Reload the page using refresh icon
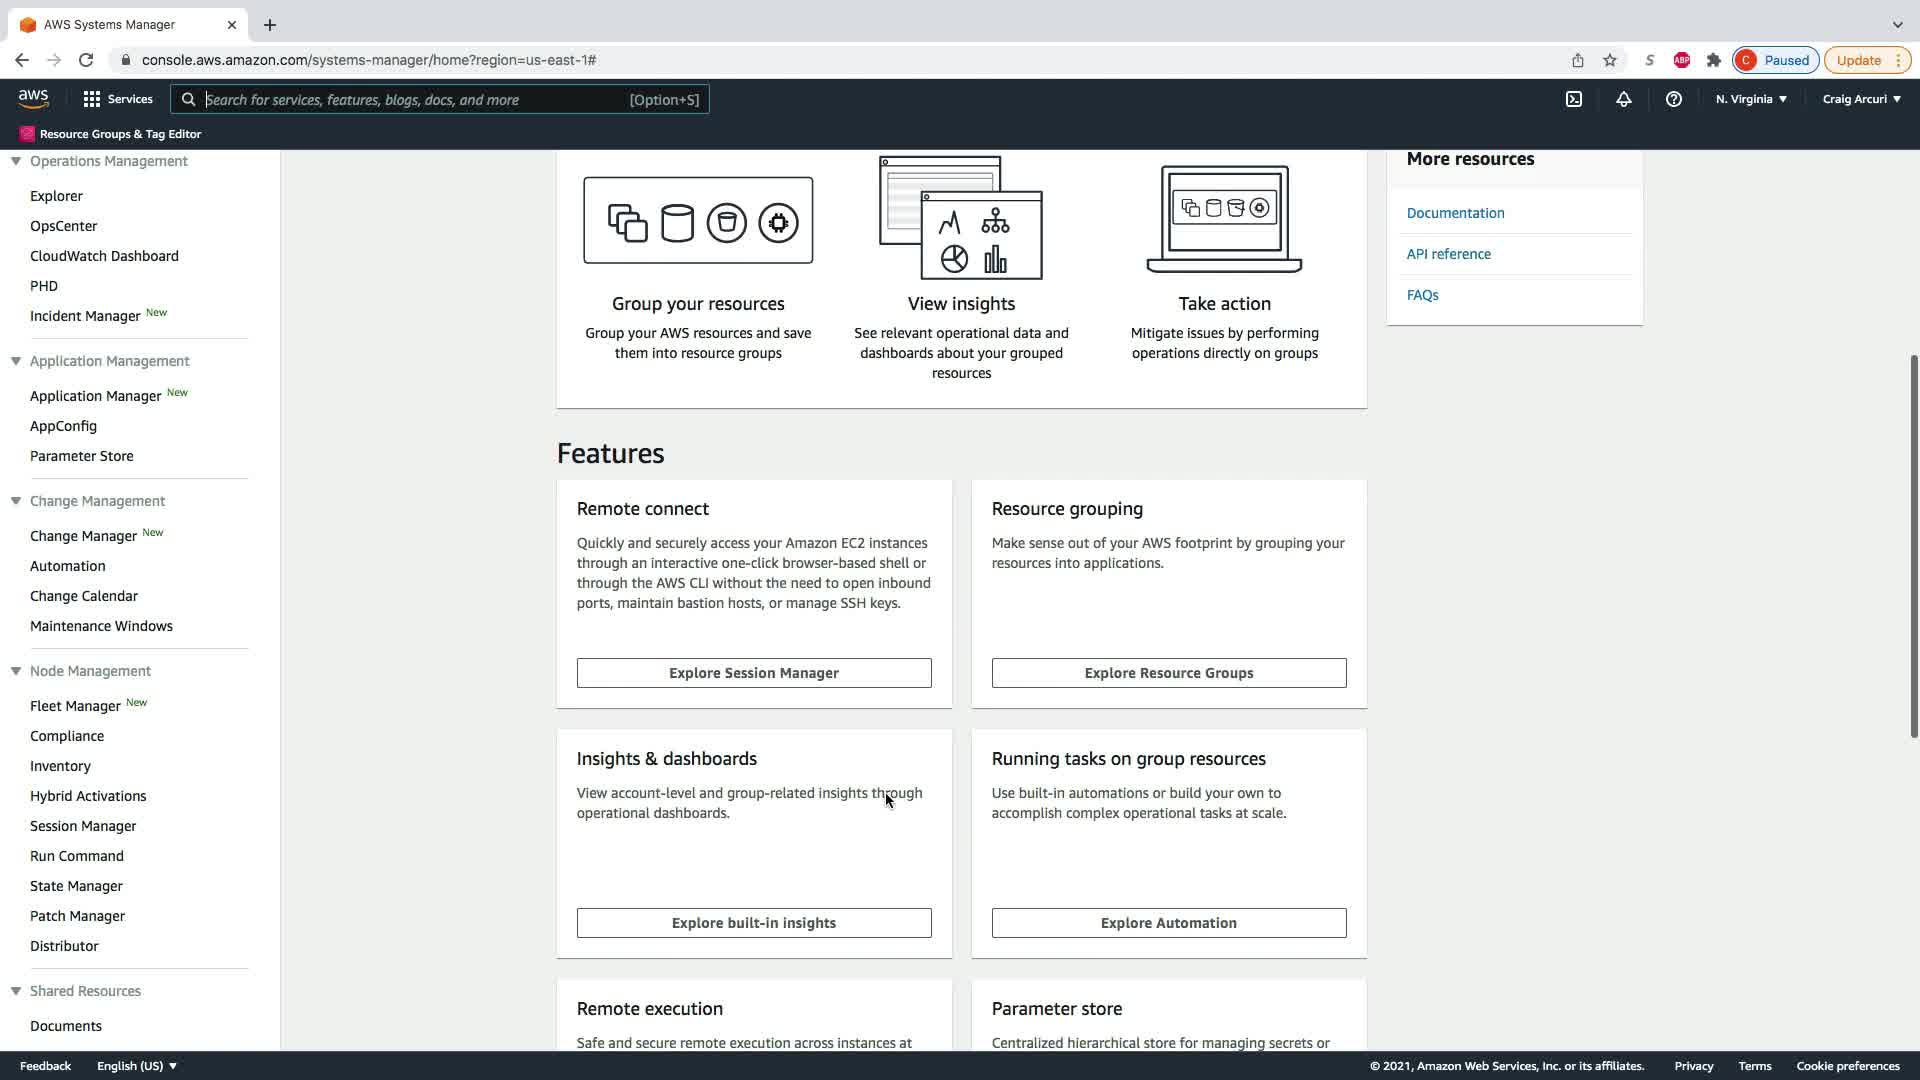The width and height of the screenshot is (1920, 1080). pyautogui.click(x=86, y=60)
